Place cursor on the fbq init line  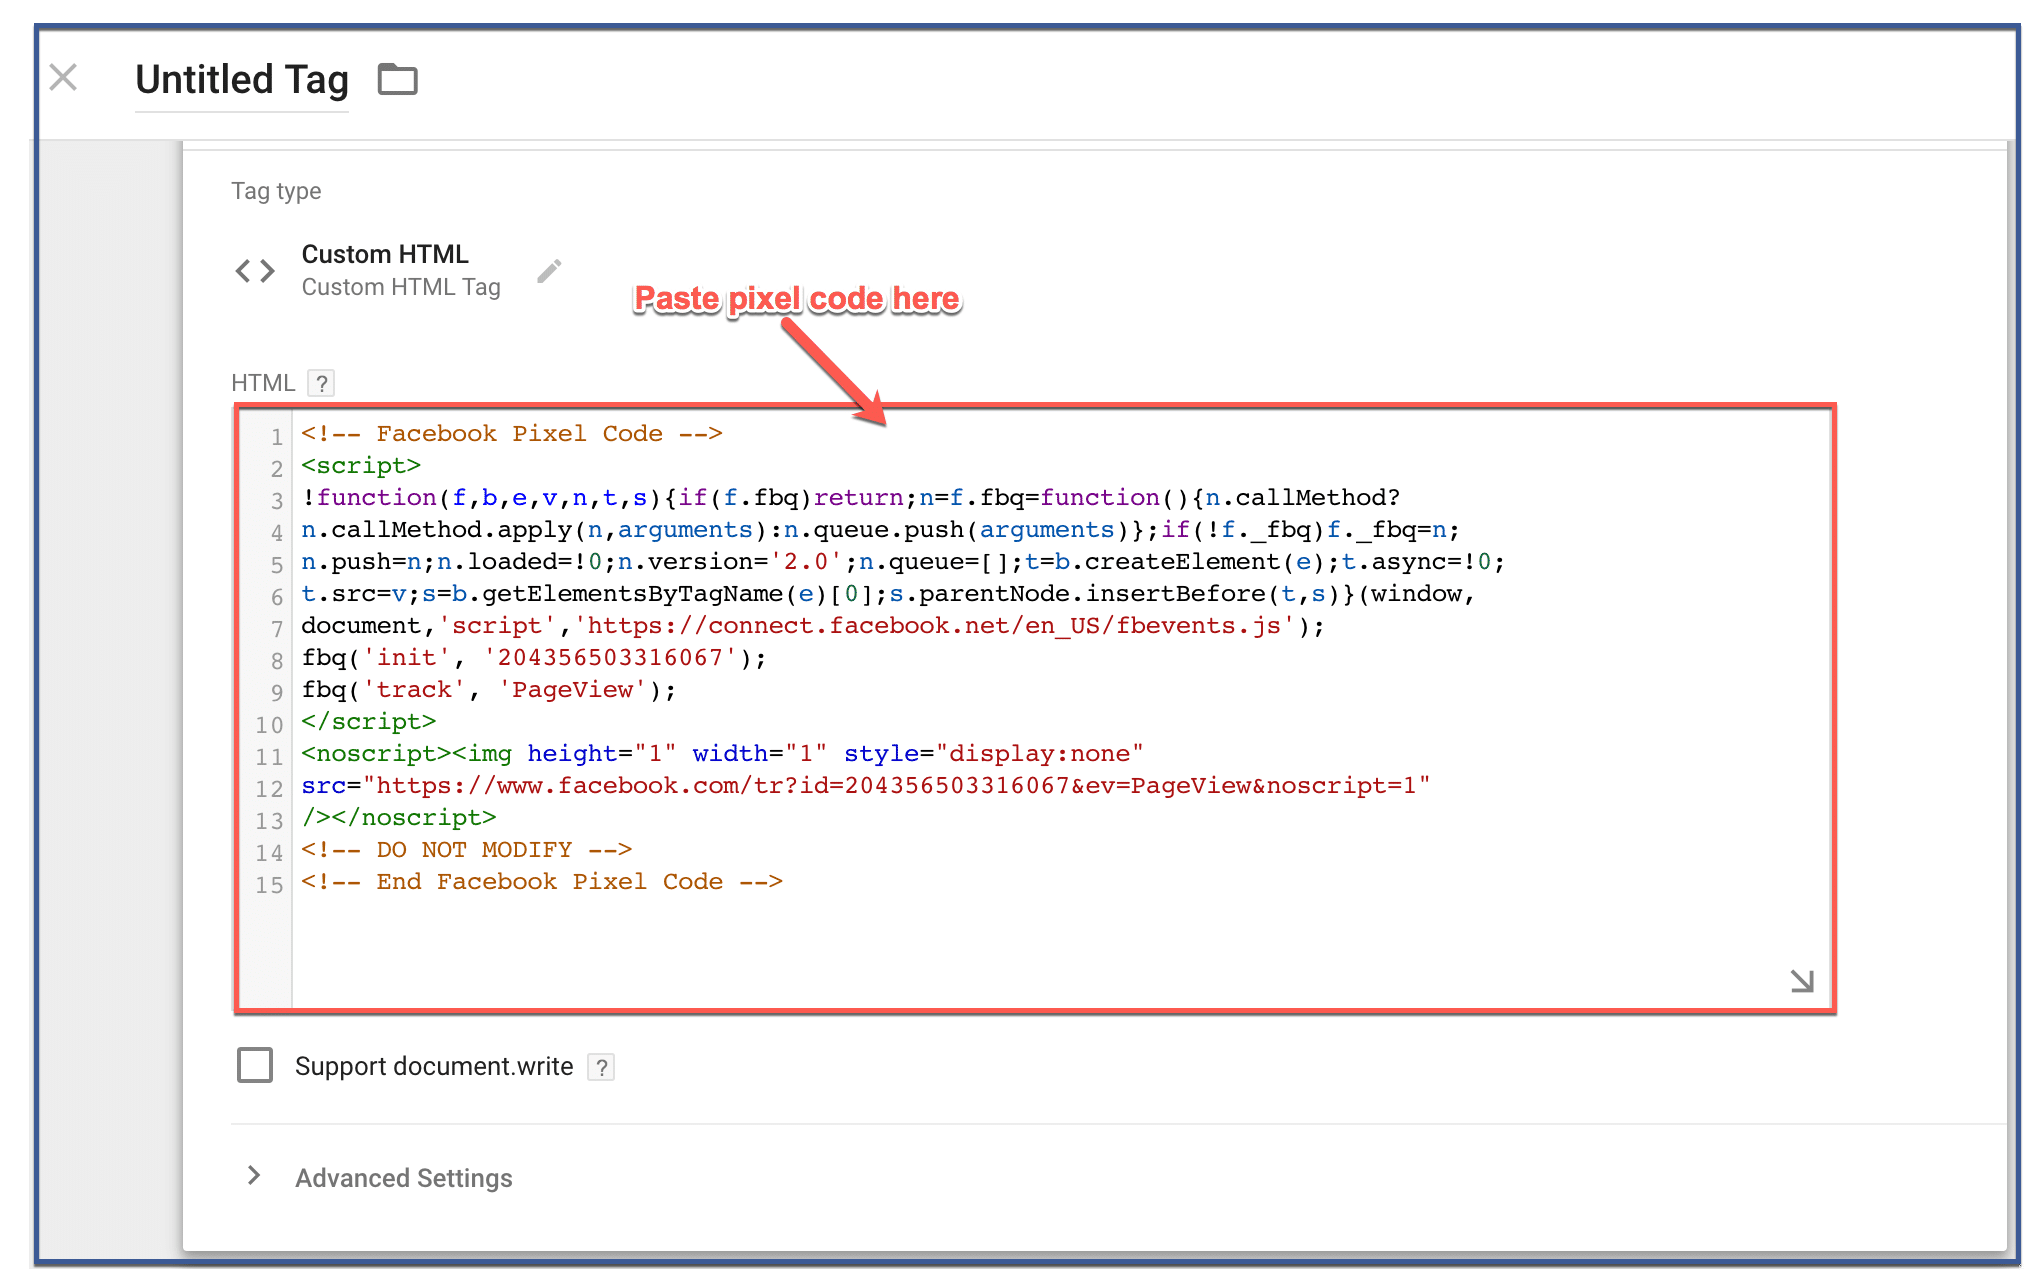pos(534,658)
